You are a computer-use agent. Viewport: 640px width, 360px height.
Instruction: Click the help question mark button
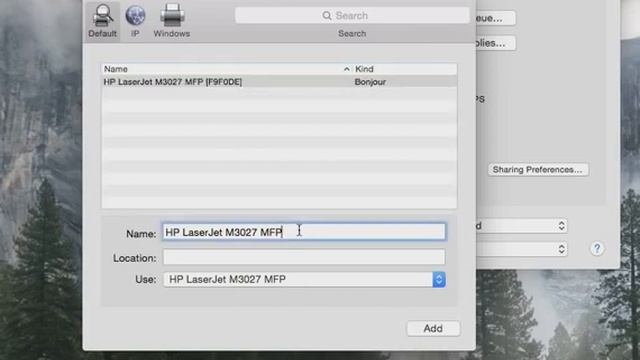[x=597, y=249]
